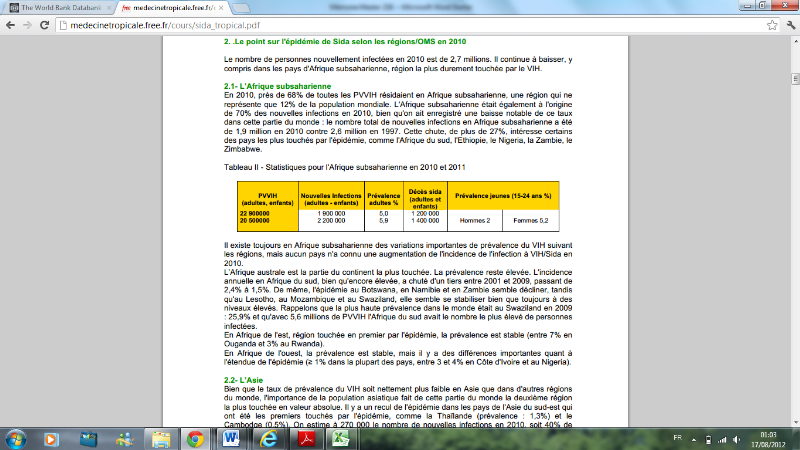Open the blue desktop-style taskbar icon

pyautogui.click(x=88, y=439)
